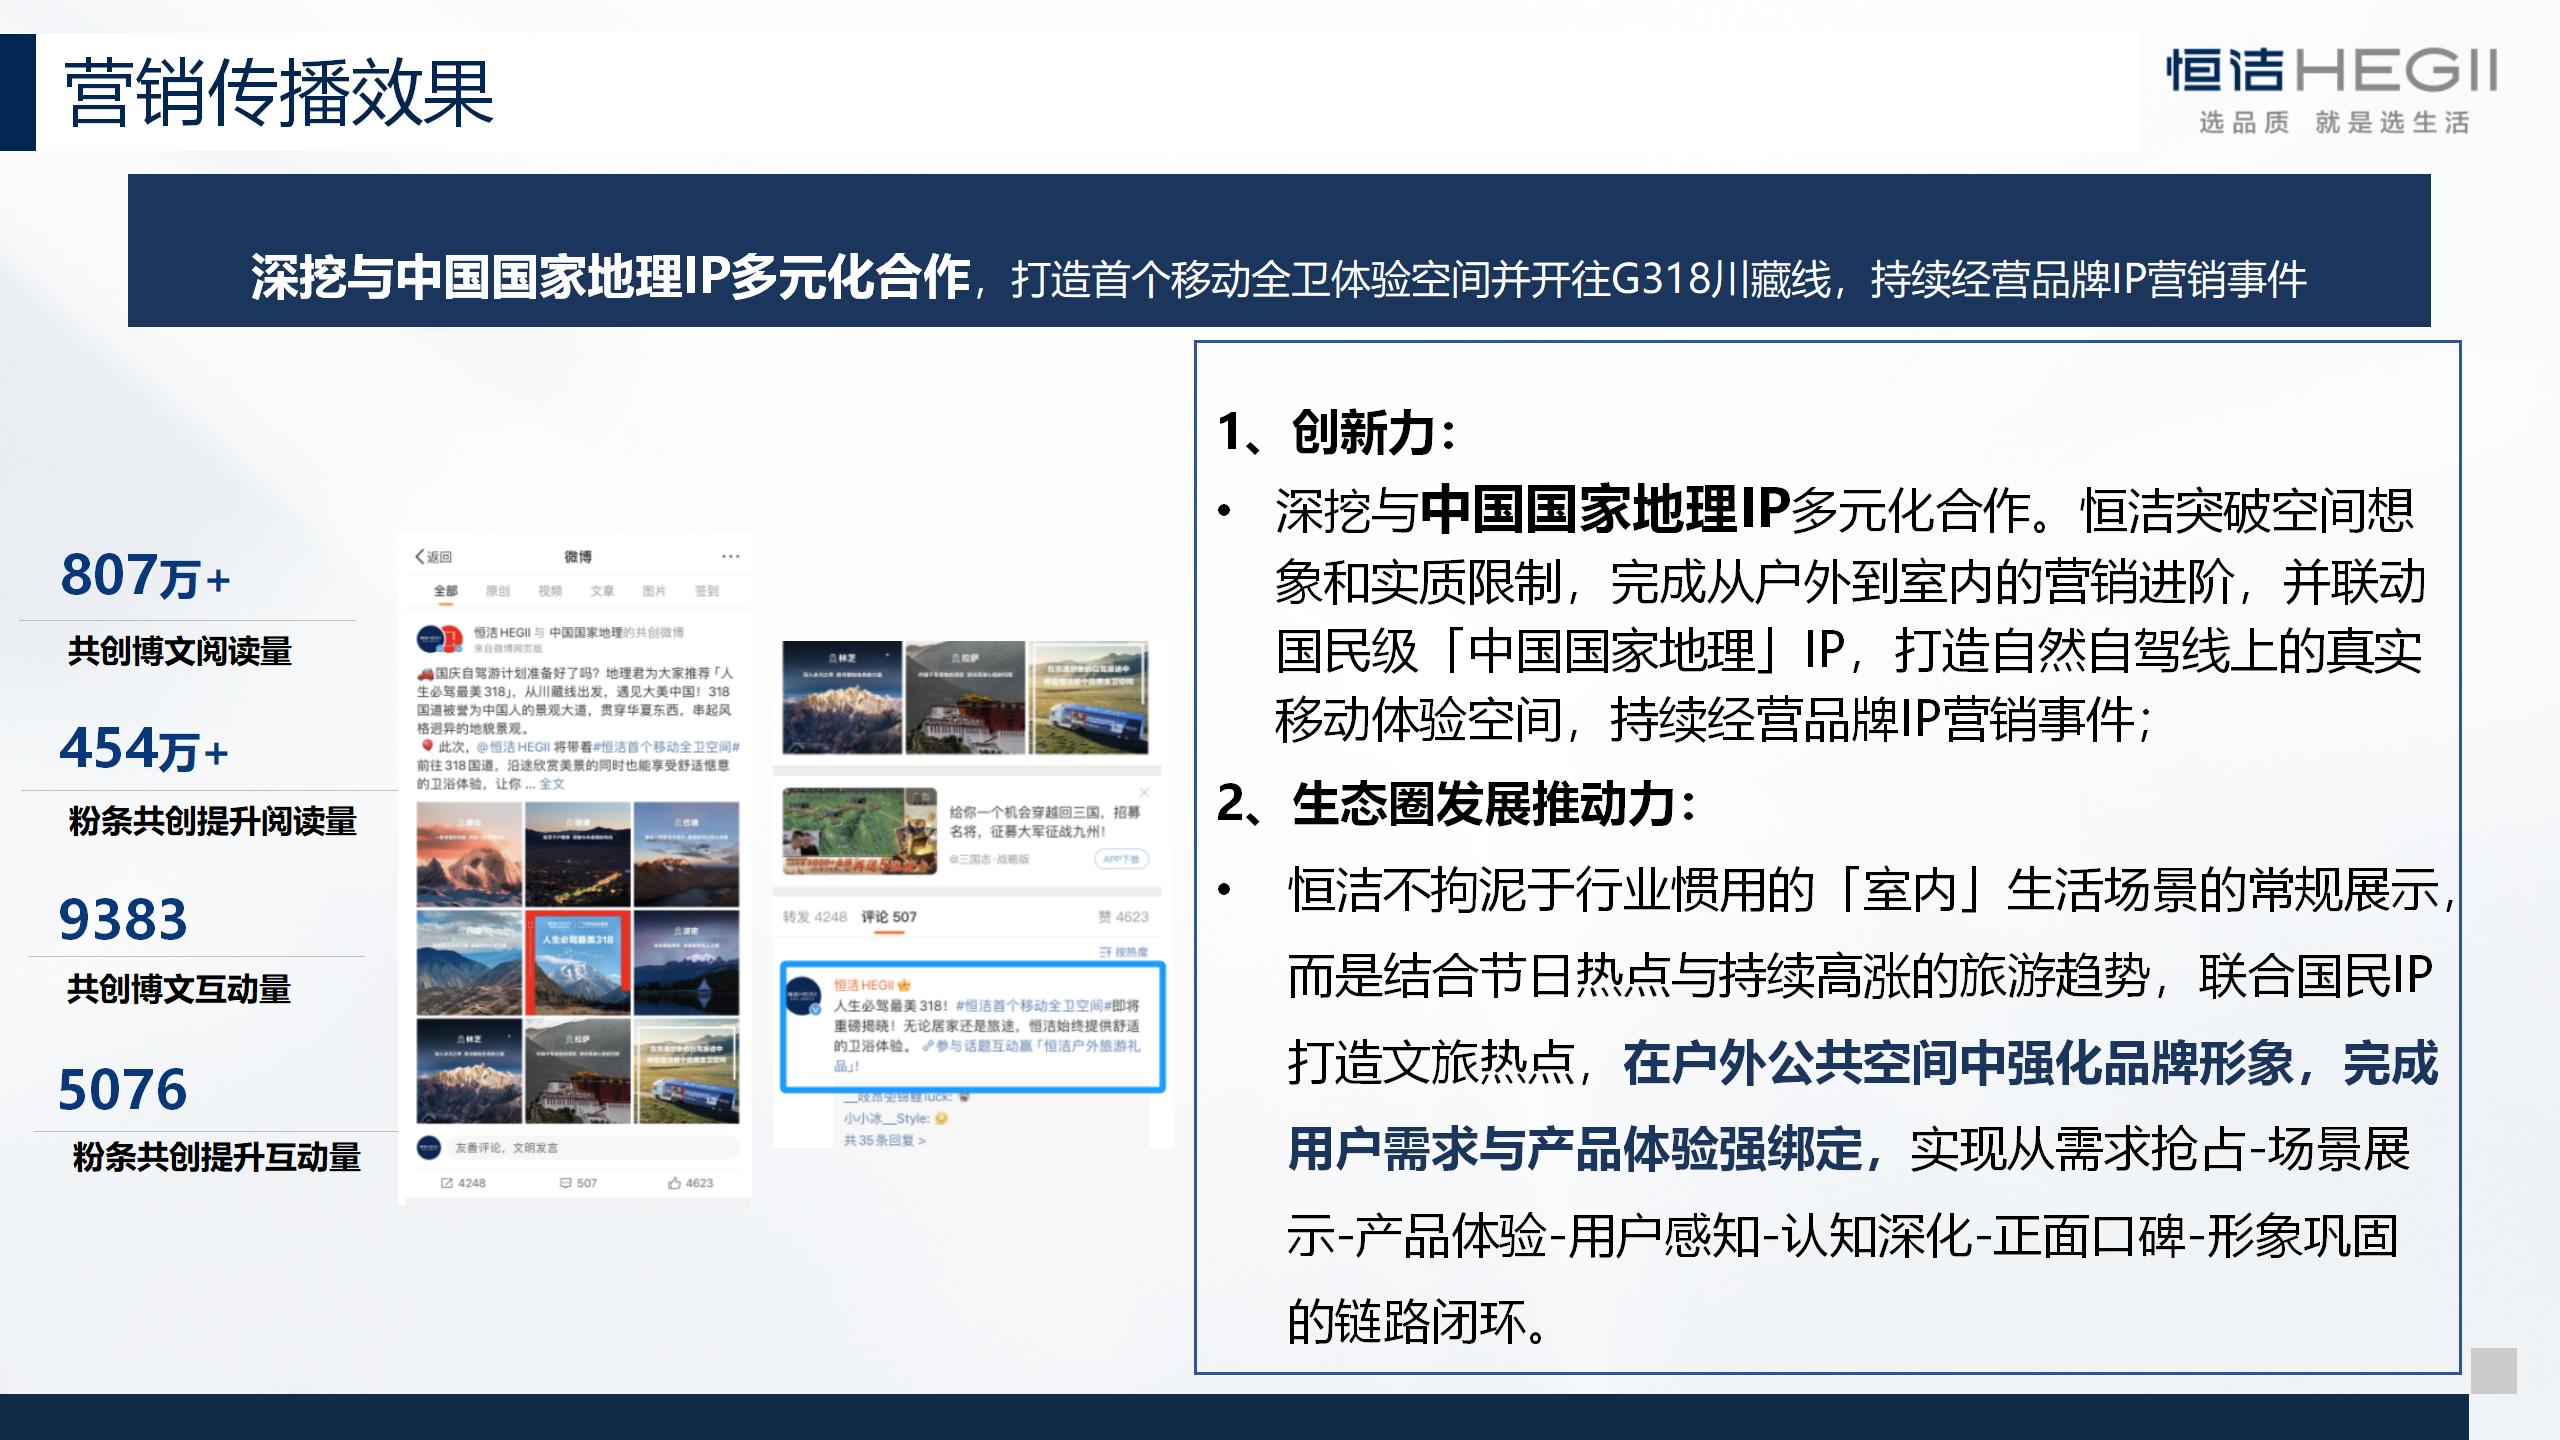Click the 共创博文阅读量 label

click(180, 651)
